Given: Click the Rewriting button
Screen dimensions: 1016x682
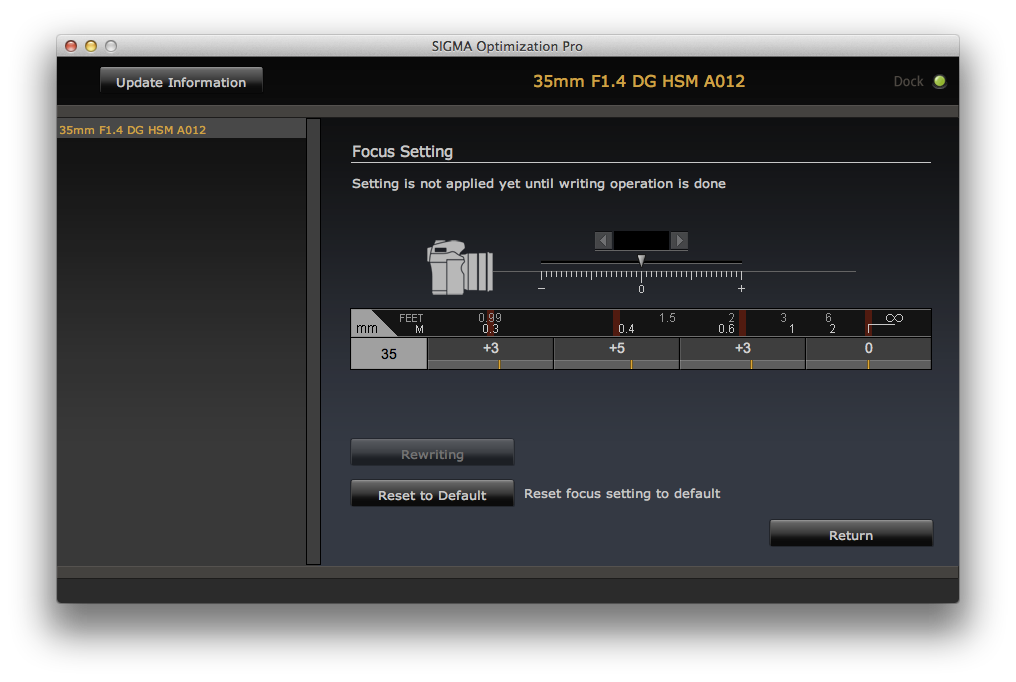Looking at the screenshot, I should pos(432,453).
